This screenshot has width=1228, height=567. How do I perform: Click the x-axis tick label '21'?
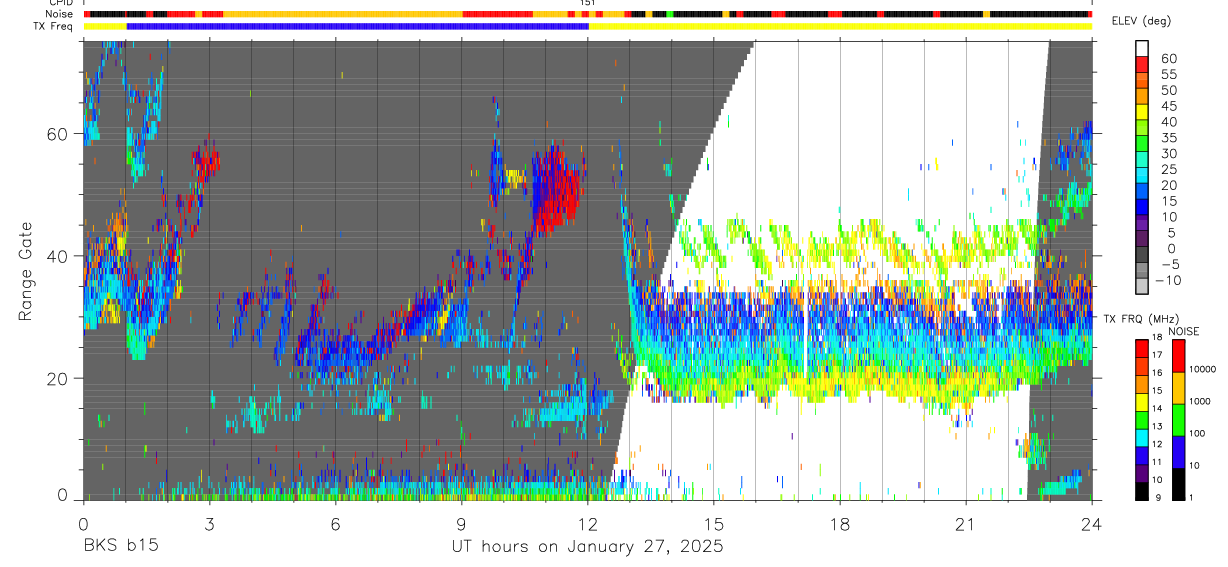[966, 525]
